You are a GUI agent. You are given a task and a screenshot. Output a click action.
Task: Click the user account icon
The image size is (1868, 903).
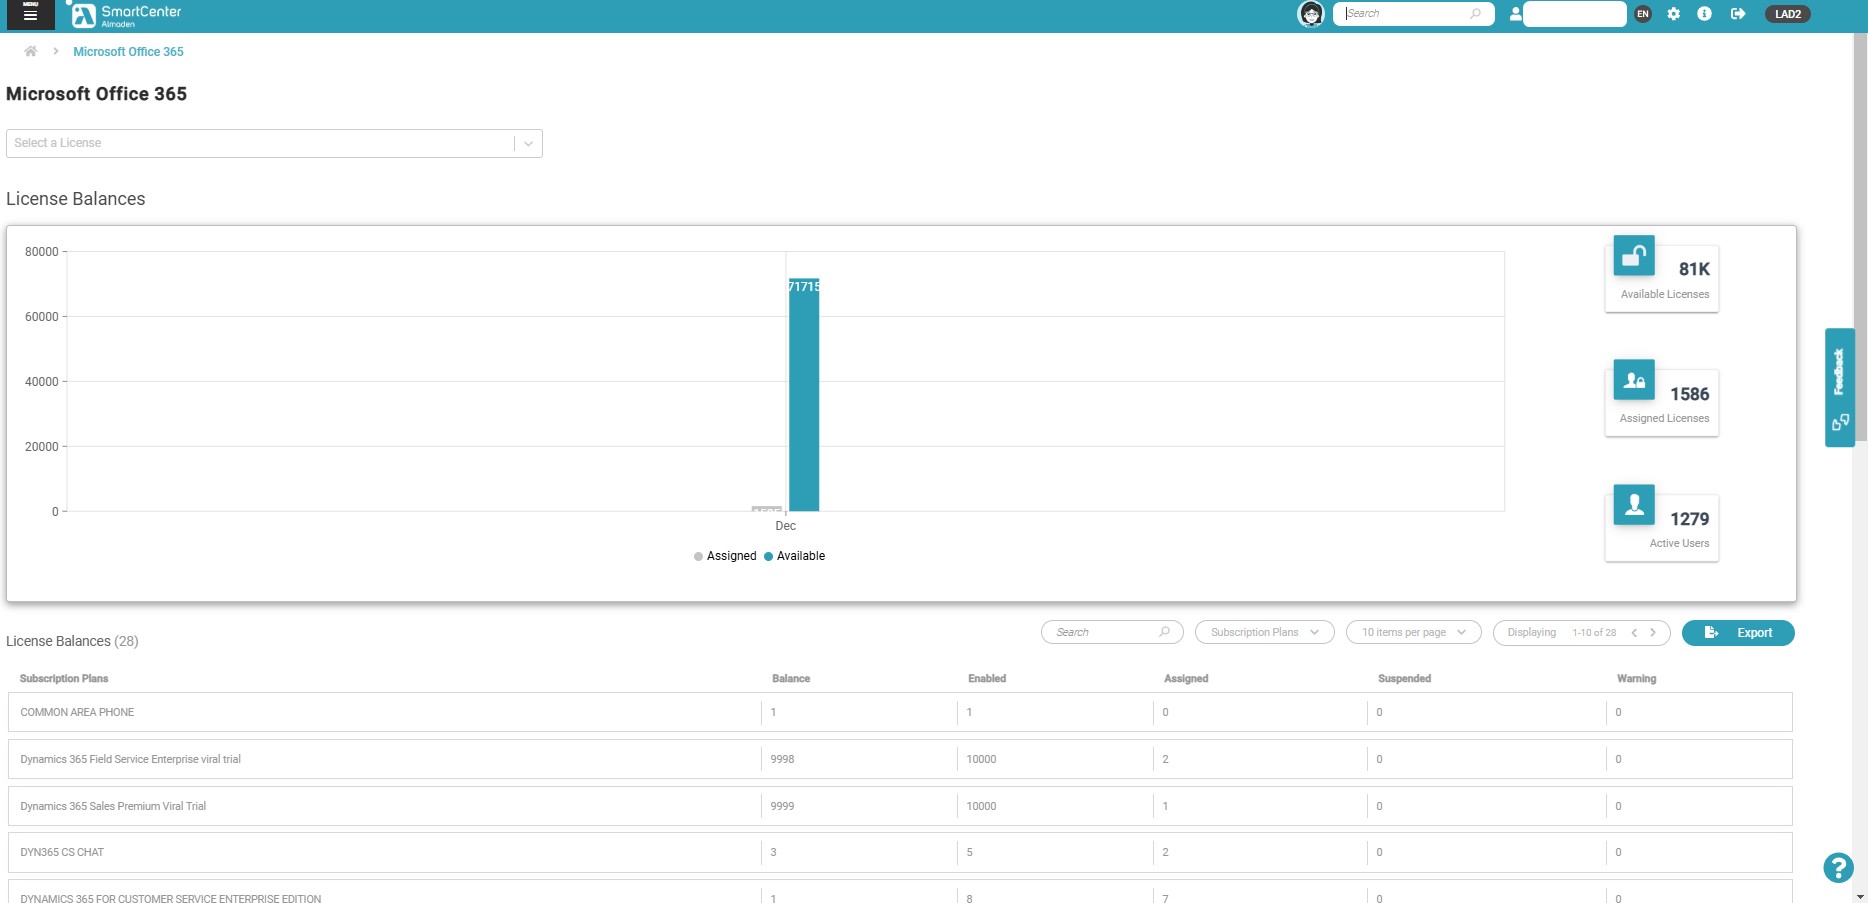click(1515, 14)
